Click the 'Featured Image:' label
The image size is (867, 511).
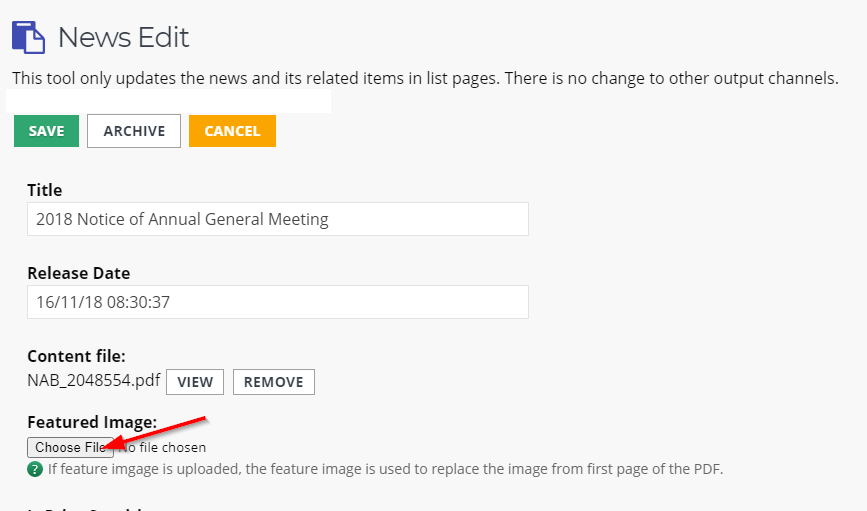coord(92,422)
